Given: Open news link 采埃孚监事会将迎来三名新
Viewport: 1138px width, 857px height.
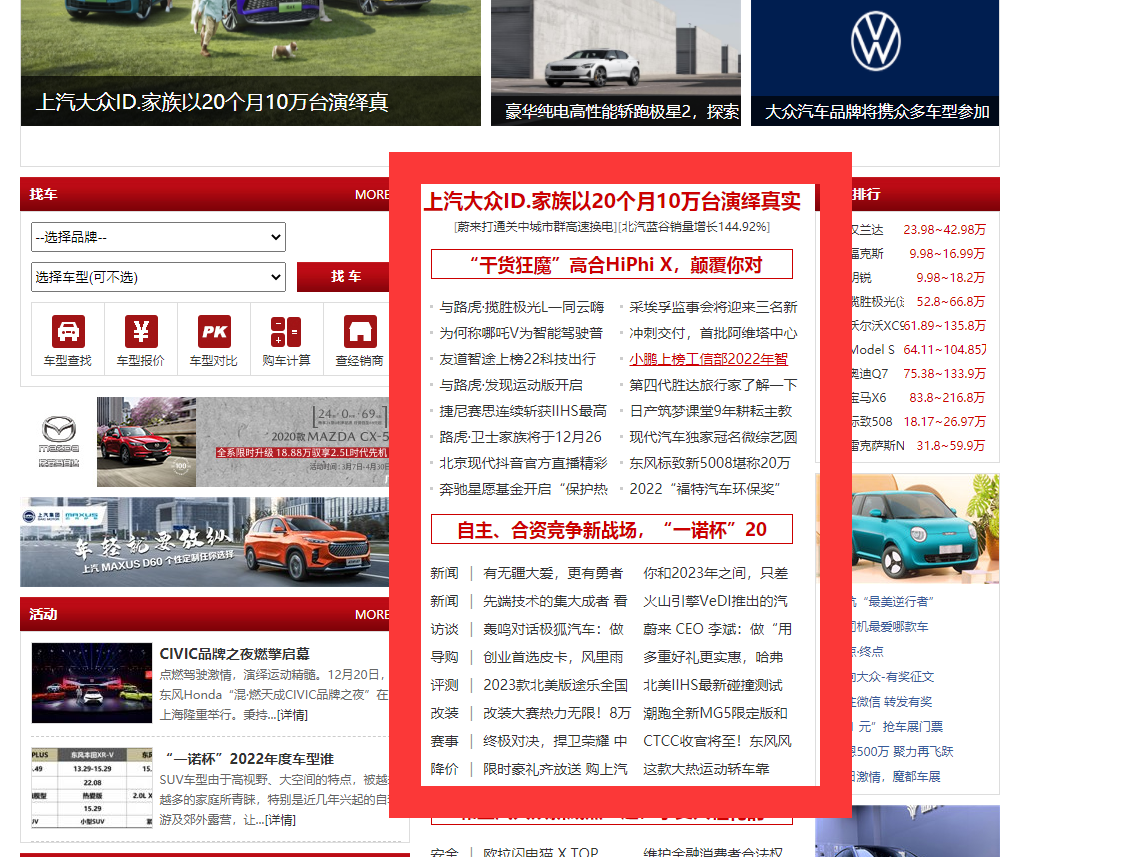Looking at the screenshot, I should click(x=713, y=308).
